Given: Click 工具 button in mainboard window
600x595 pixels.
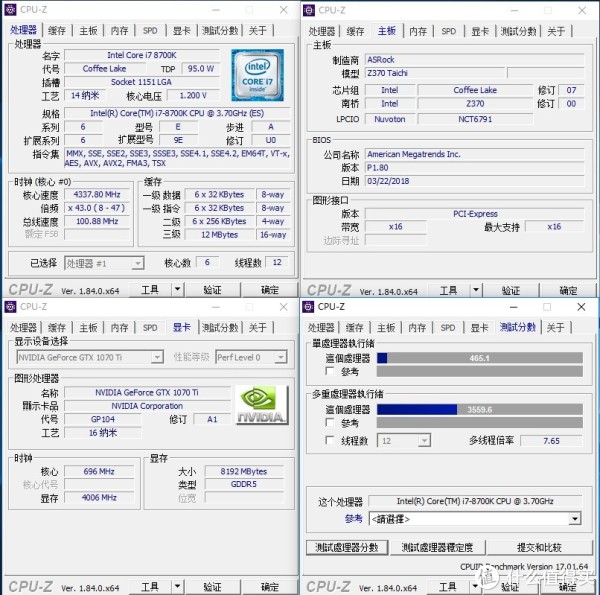Looking at the screenshot, I should click(x=449, y=290).
